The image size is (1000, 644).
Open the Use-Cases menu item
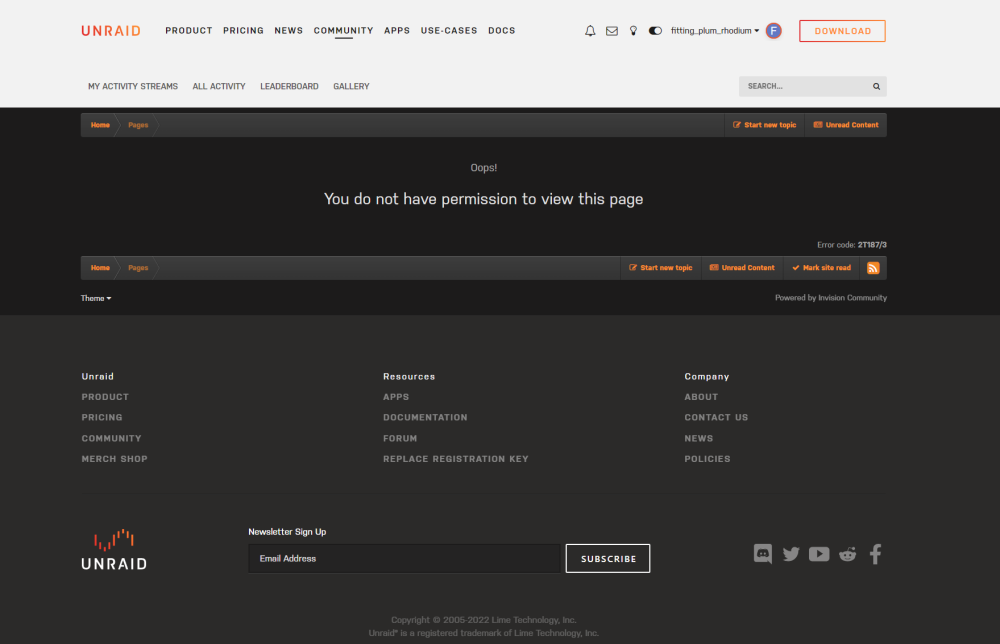[x=449, y=31]
